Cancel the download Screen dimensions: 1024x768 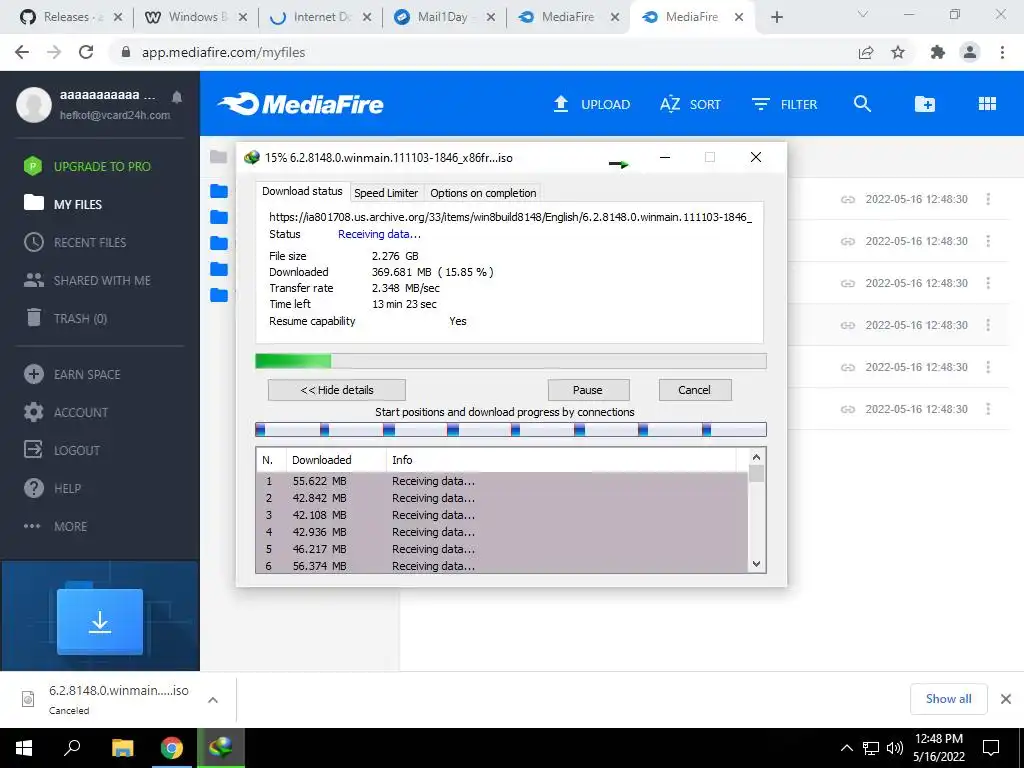pos(694,390)
